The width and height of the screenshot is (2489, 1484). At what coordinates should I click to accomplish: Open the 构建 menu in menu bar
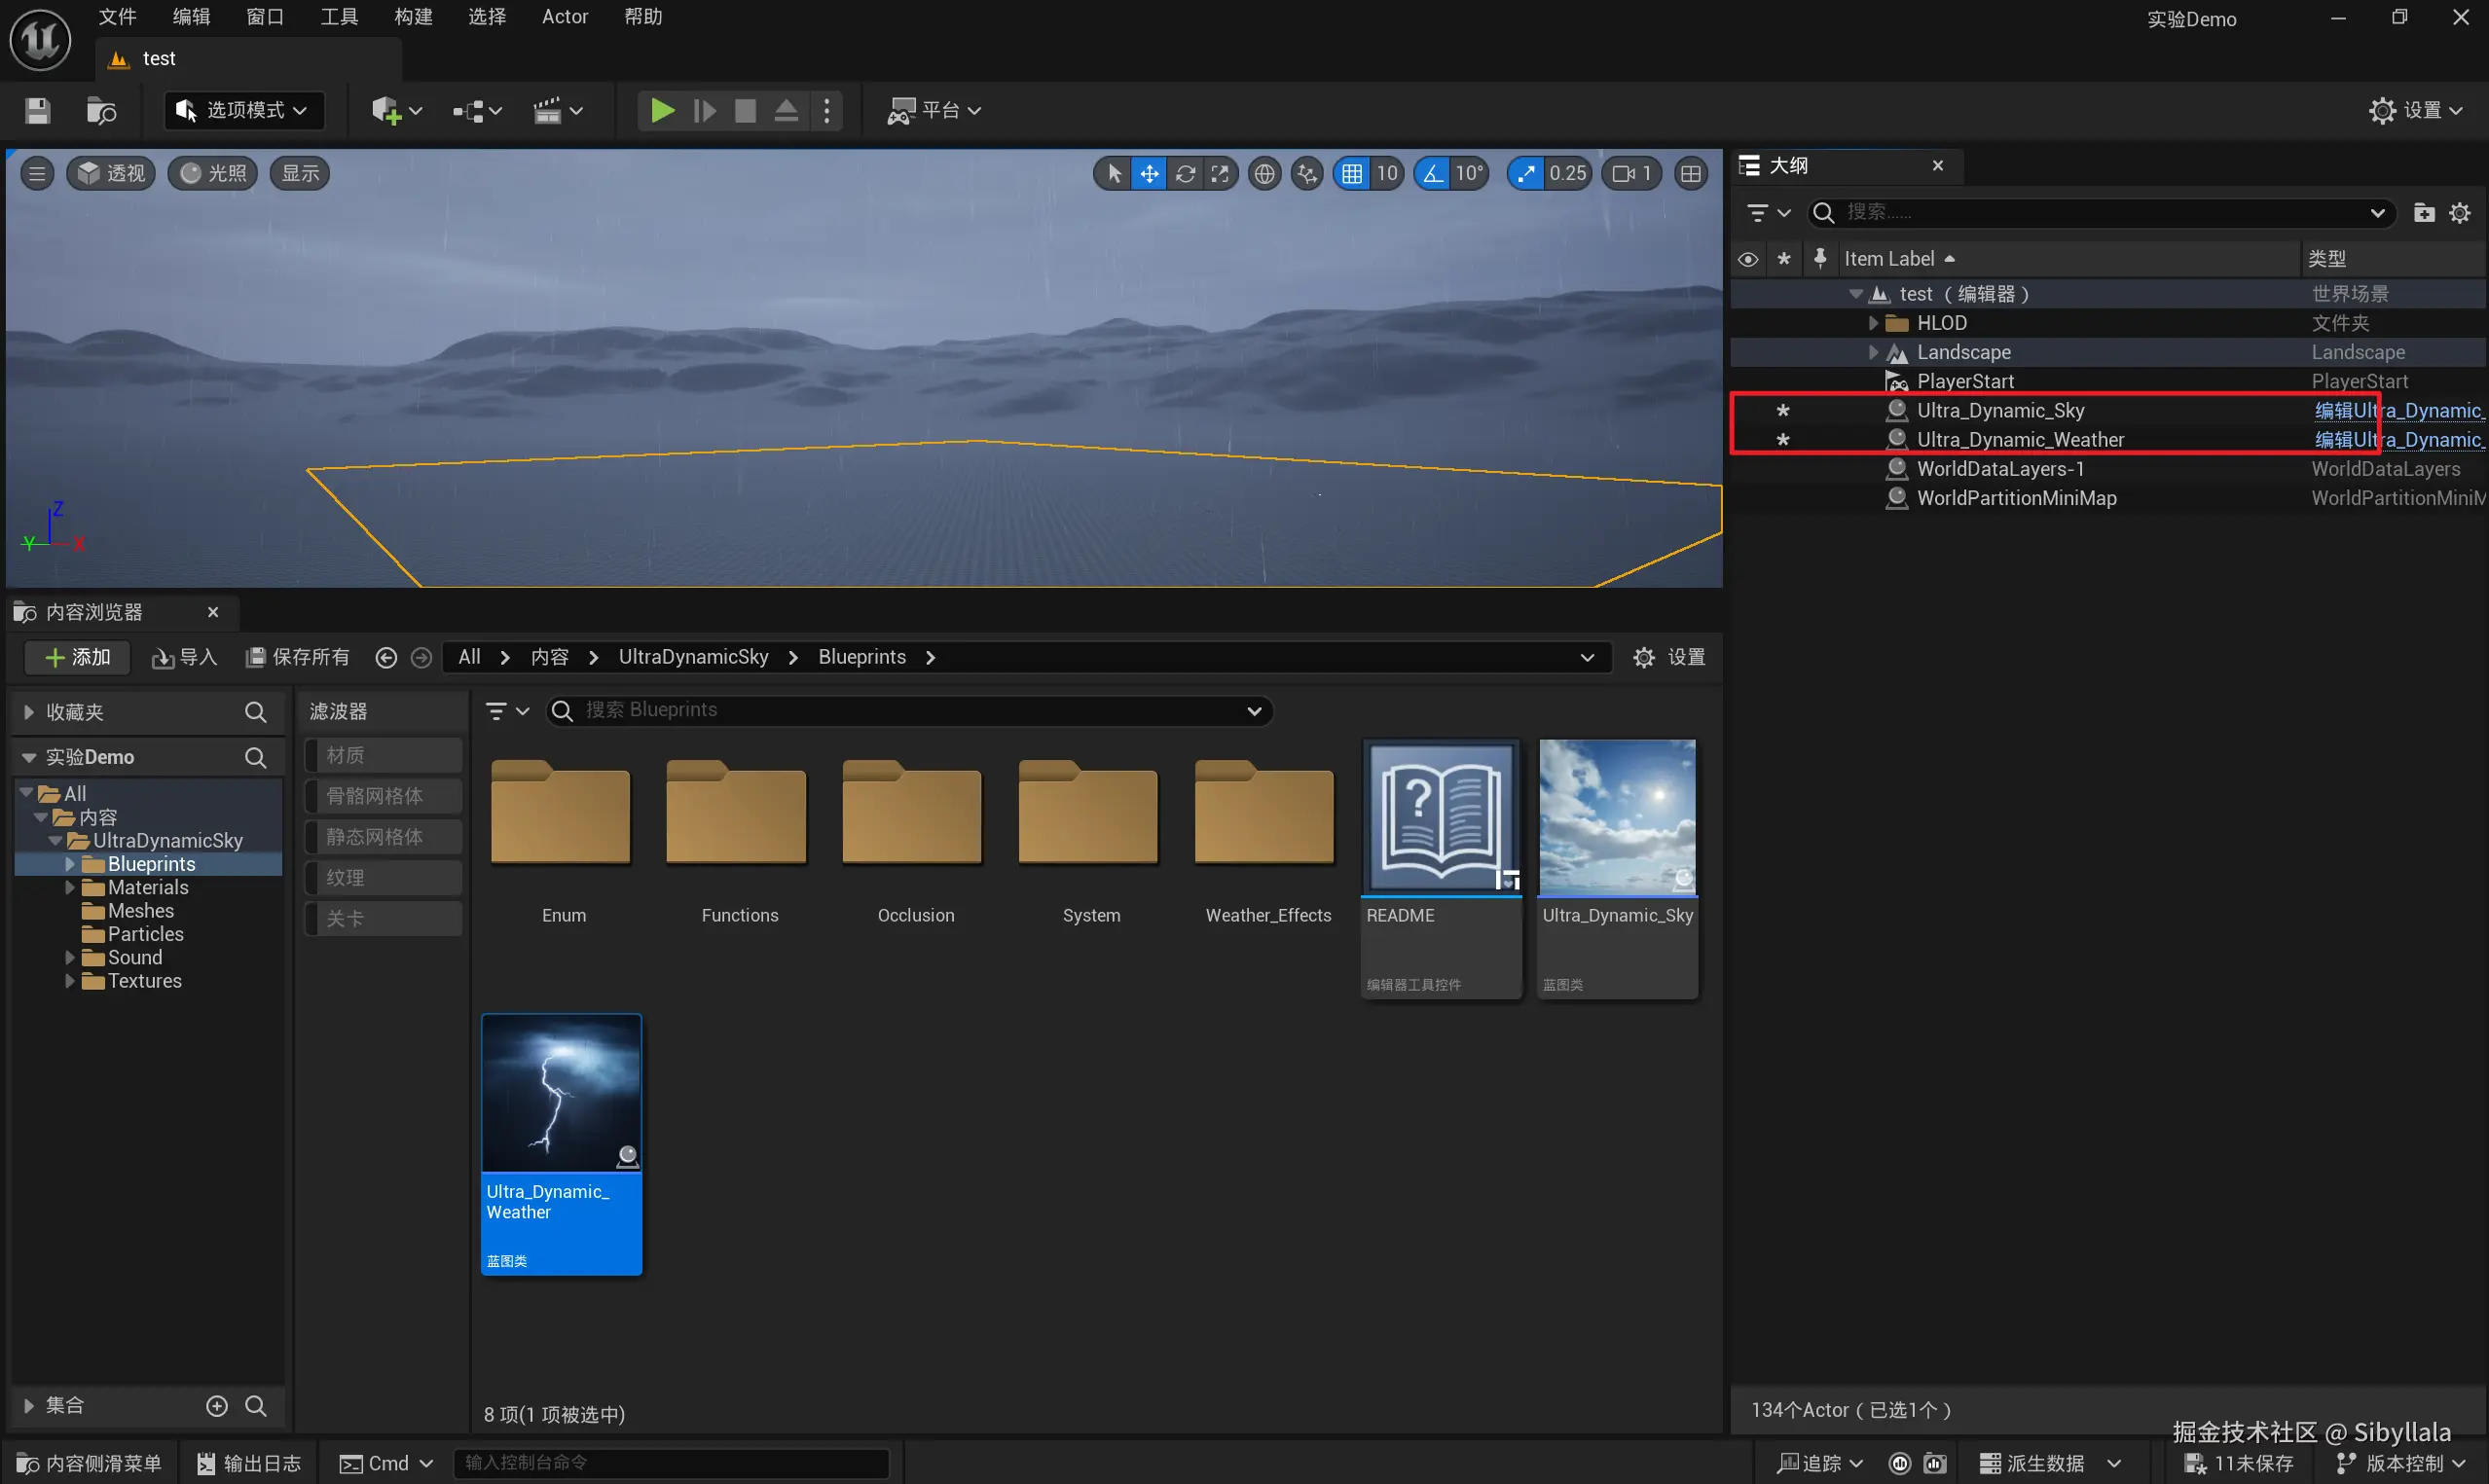pyautogui.click(x=413, y=17)
